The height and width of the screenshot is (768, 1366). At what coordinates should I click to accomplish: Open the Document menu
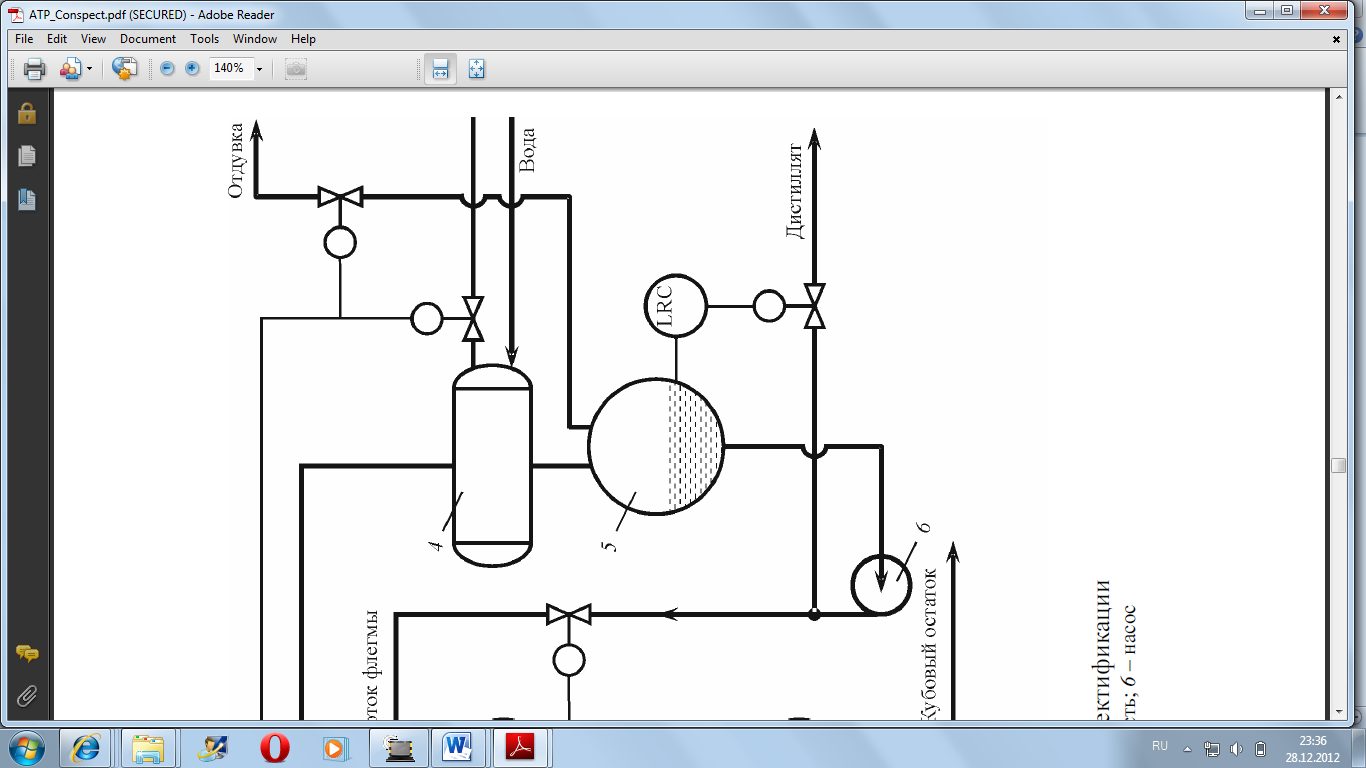[148, 39]
